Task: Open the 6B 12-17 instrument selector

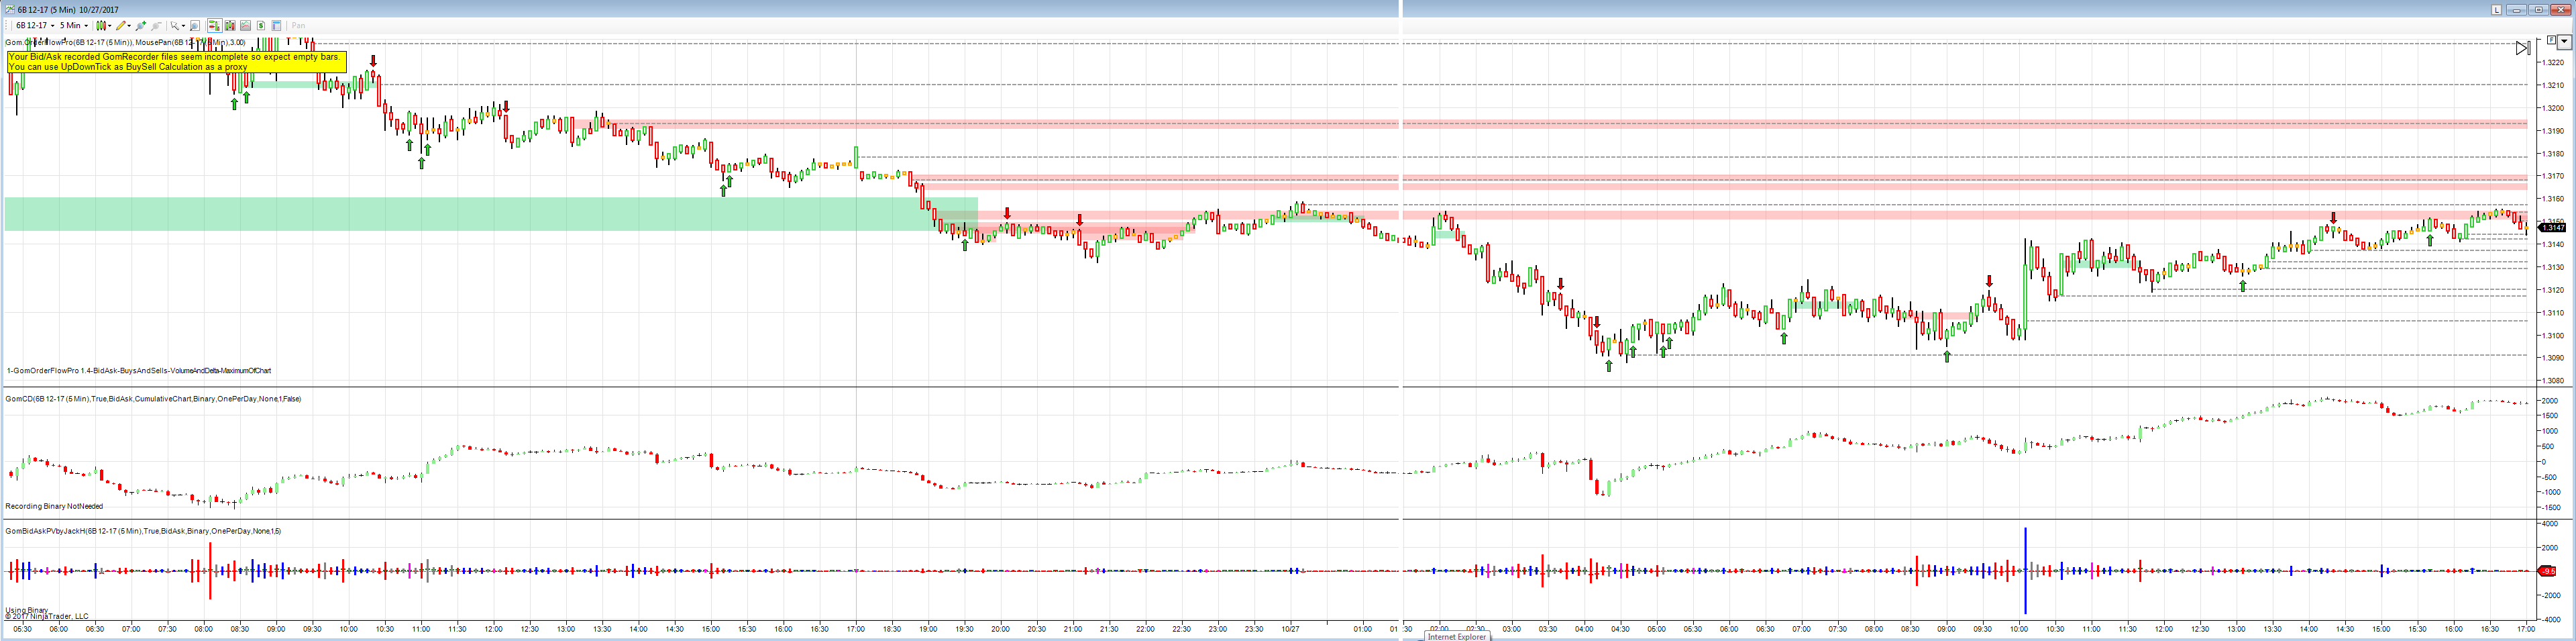Action: point(35,25)
